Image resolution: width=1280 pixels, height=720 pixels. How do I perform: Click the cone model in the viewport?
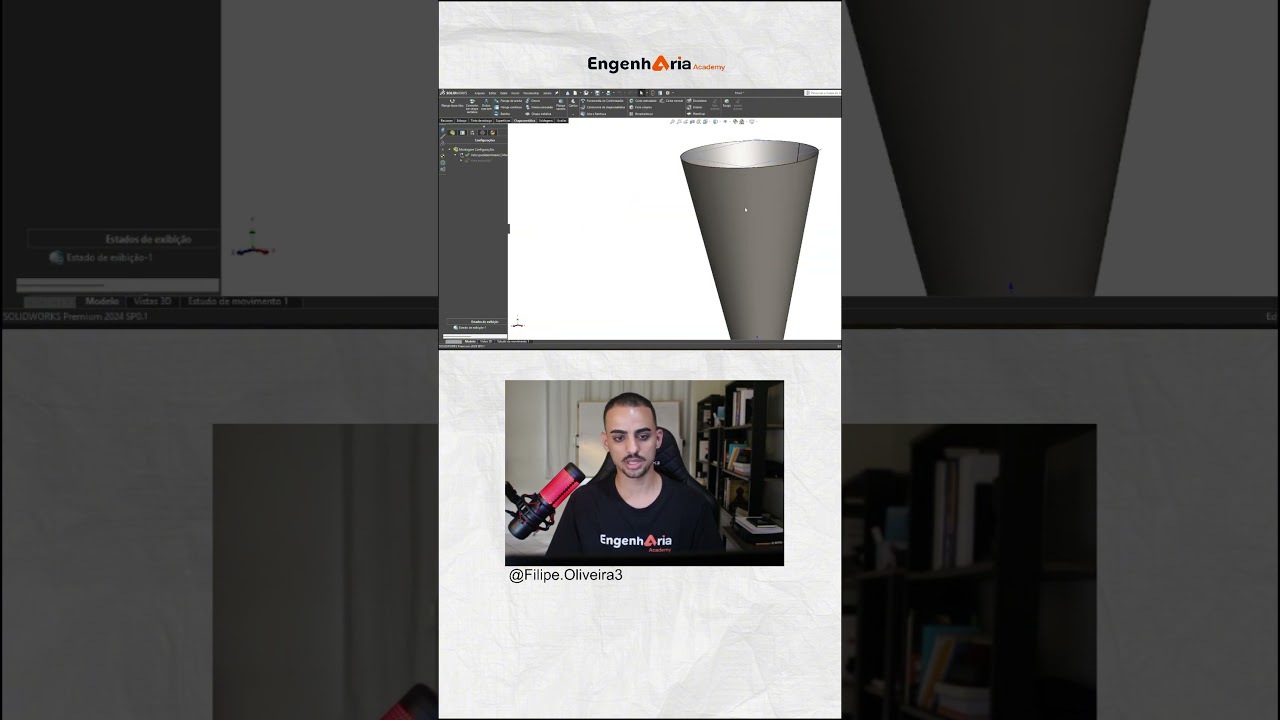pyautogui.click(x=750, y=240)
